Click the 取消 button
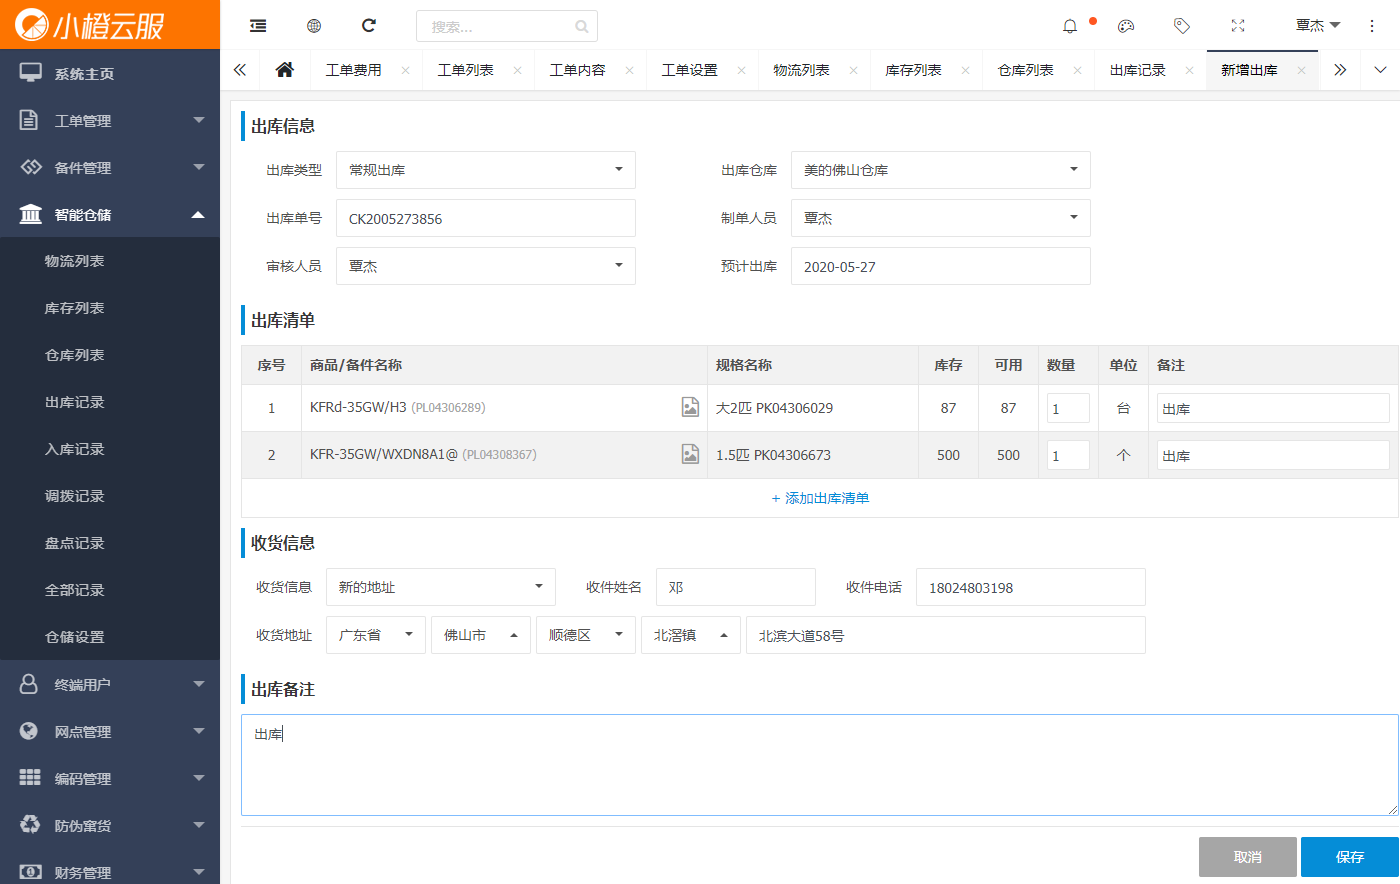Image resolution: width=1400 pixels, height=884 pixels. pyautogui.click(x=1248, y=857)
